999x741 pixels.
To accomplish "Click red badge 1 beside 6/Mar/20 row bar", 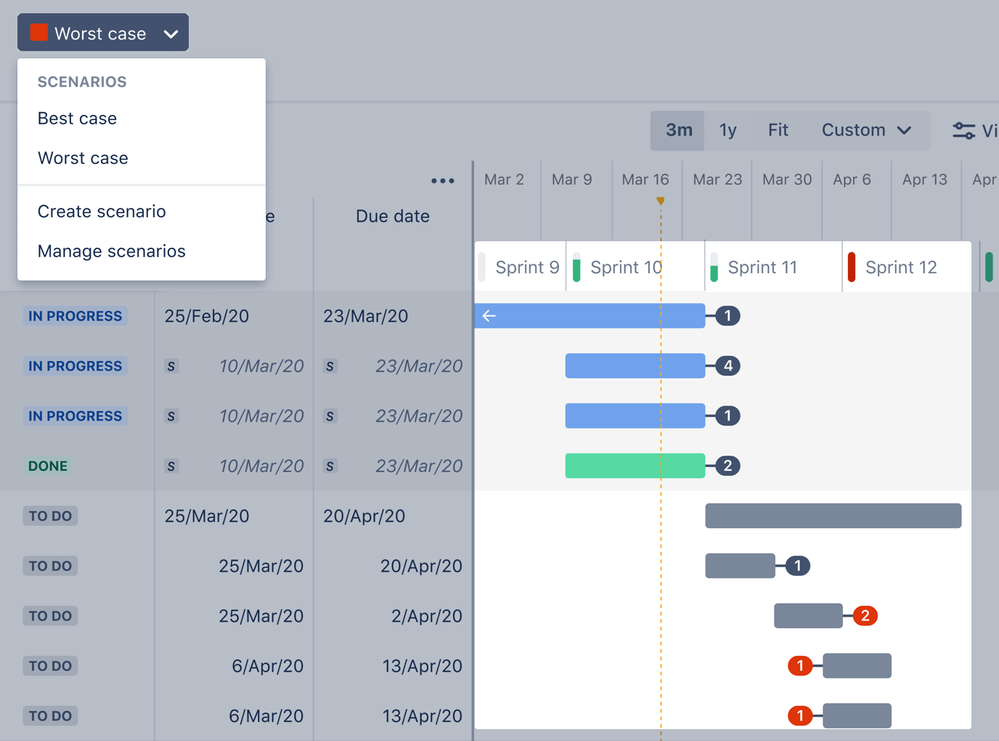I will click(x=800, y=716).
